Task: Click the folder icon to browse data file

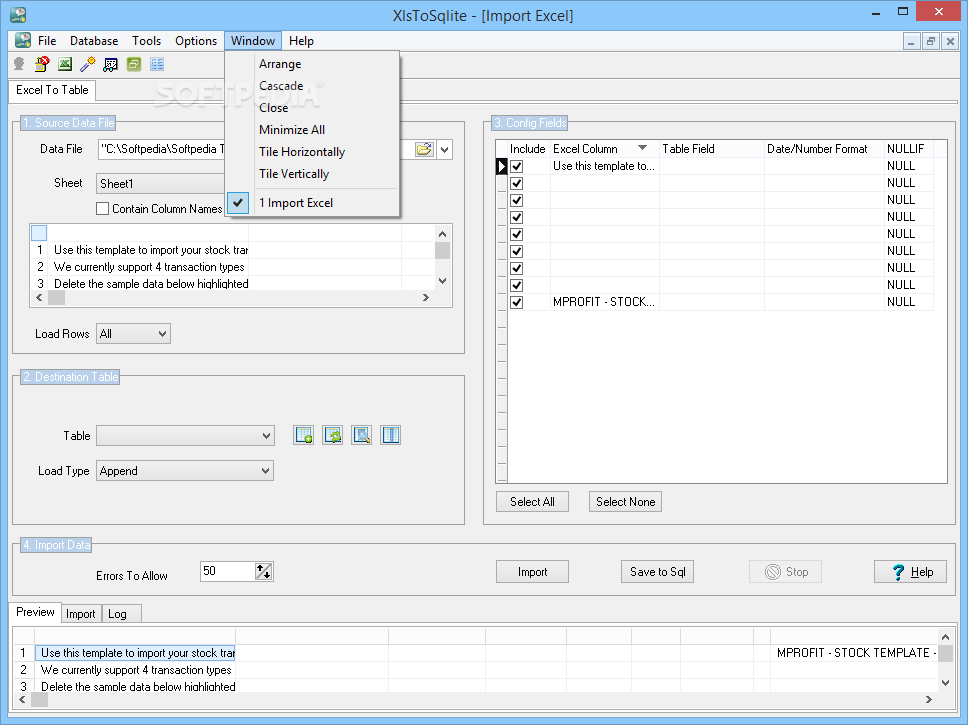Action: click(424, 149)
